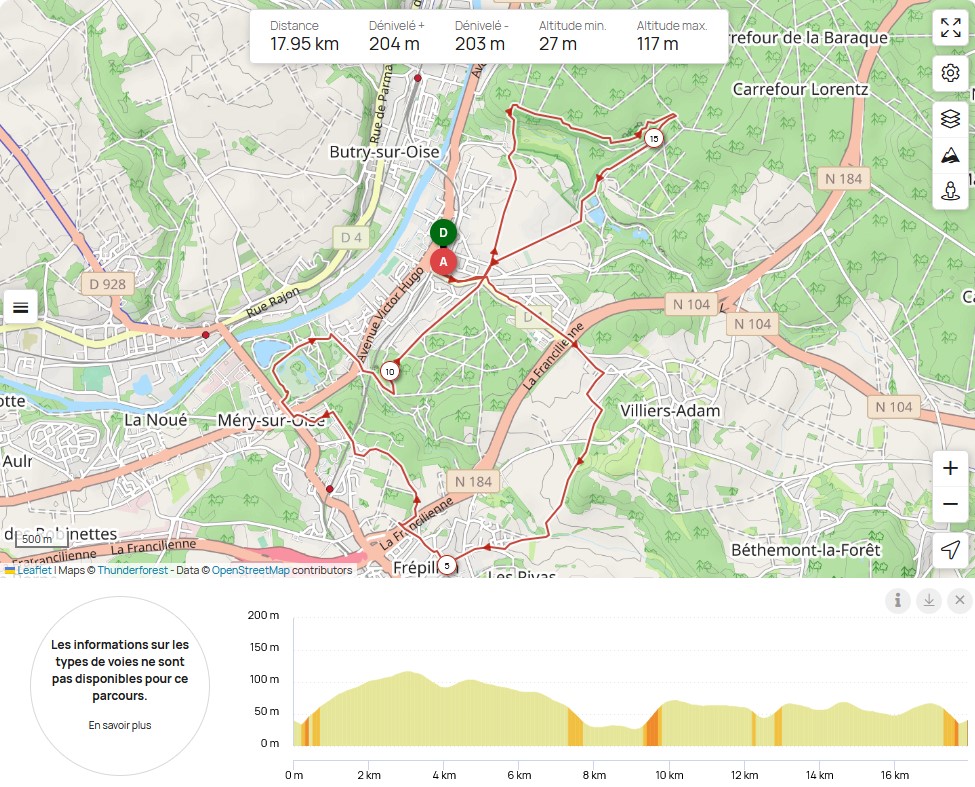Show elevation profile info
Screen dimensions: 975x787
click(x=898, y=600)
